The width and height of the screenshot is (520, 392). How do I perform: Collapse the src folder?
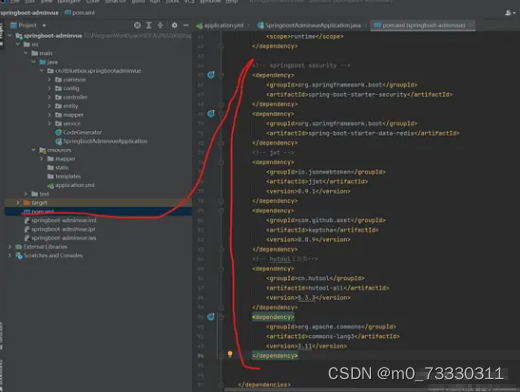click(x=18, y=44)
